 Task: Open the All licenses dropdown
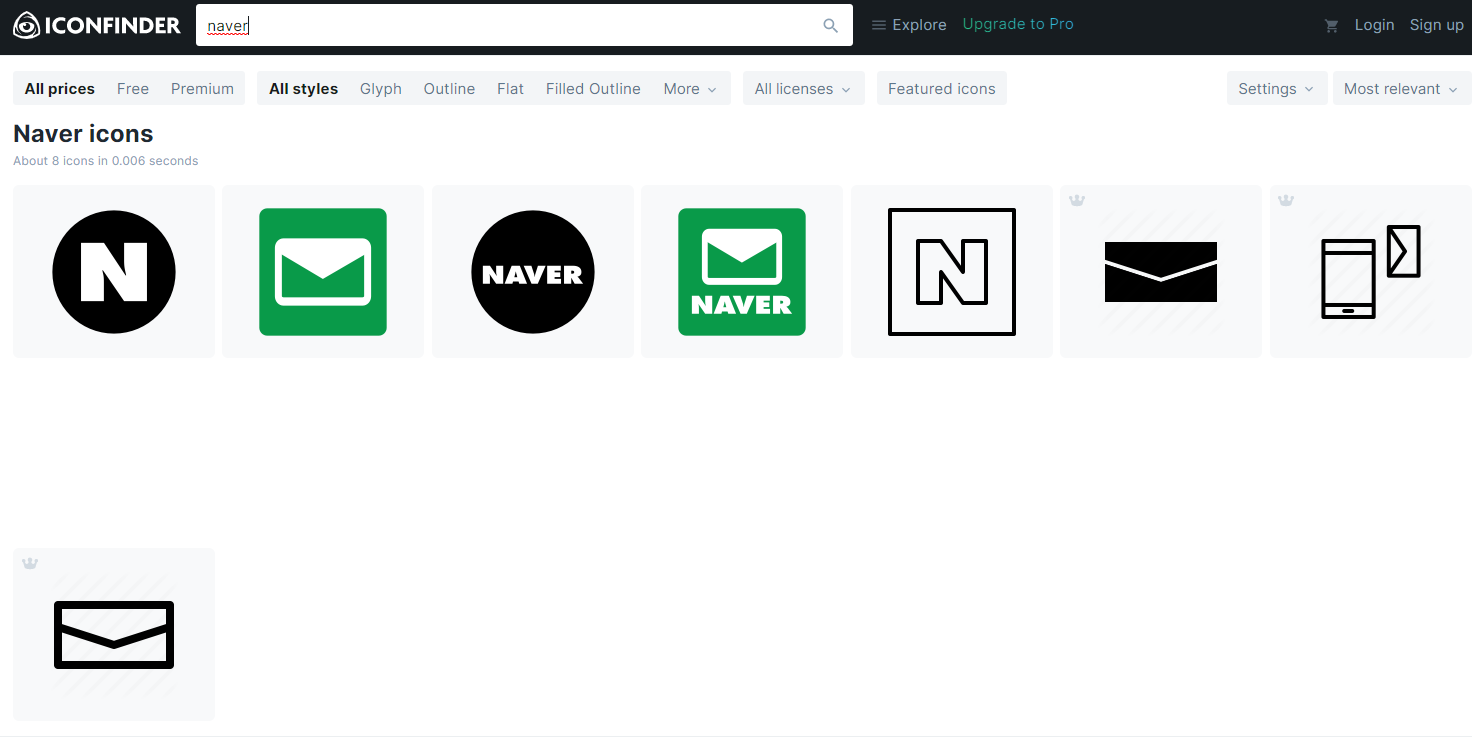pos(802,89)
